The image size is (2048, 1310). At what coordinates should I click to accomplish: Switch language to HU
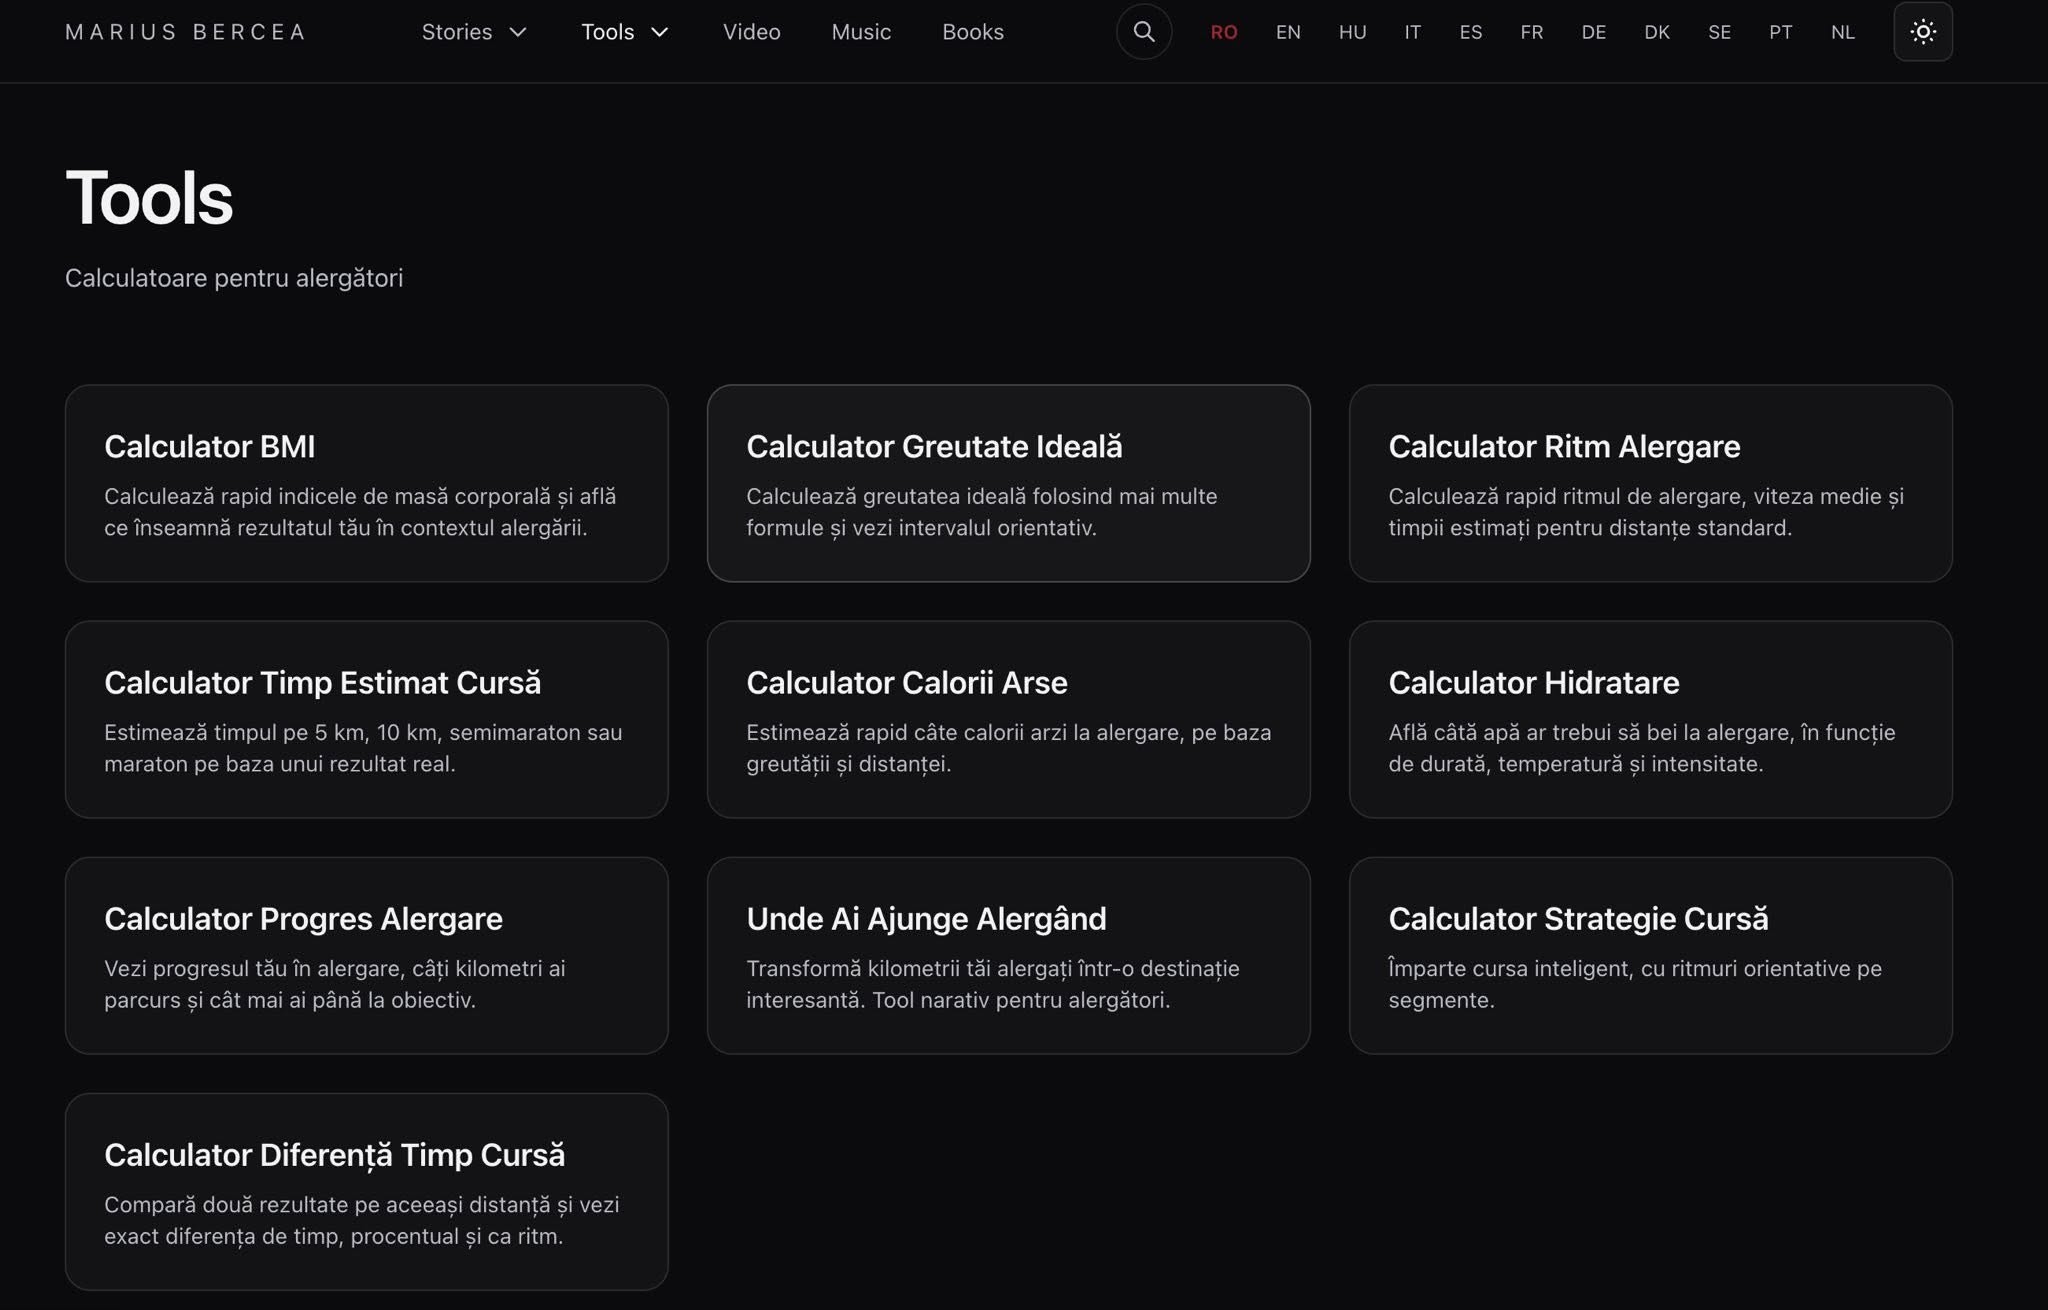1352,32
